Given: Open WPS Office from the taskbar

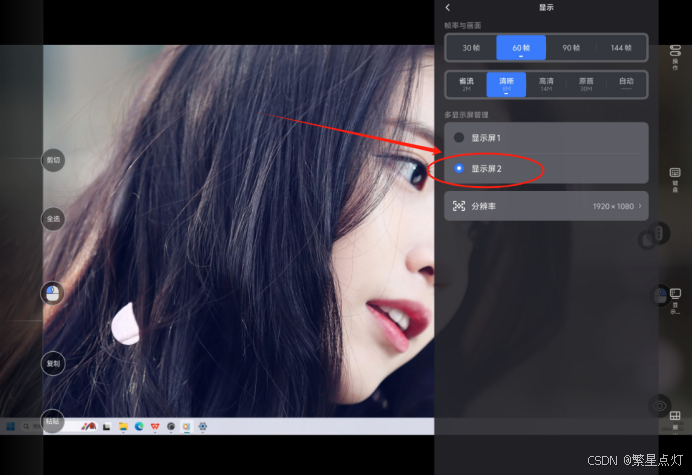Looking at the screenshot, I should coord(155,426).
